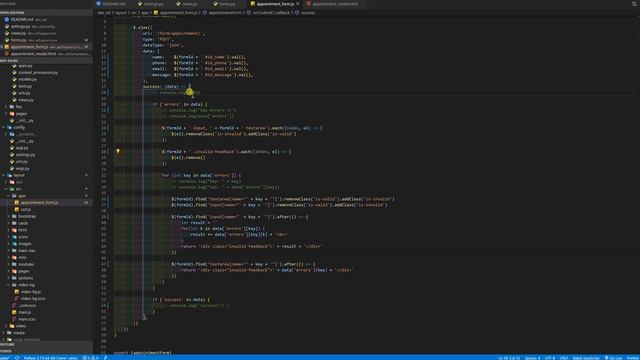Select forms.py in Open Editors list

point(46,40)
